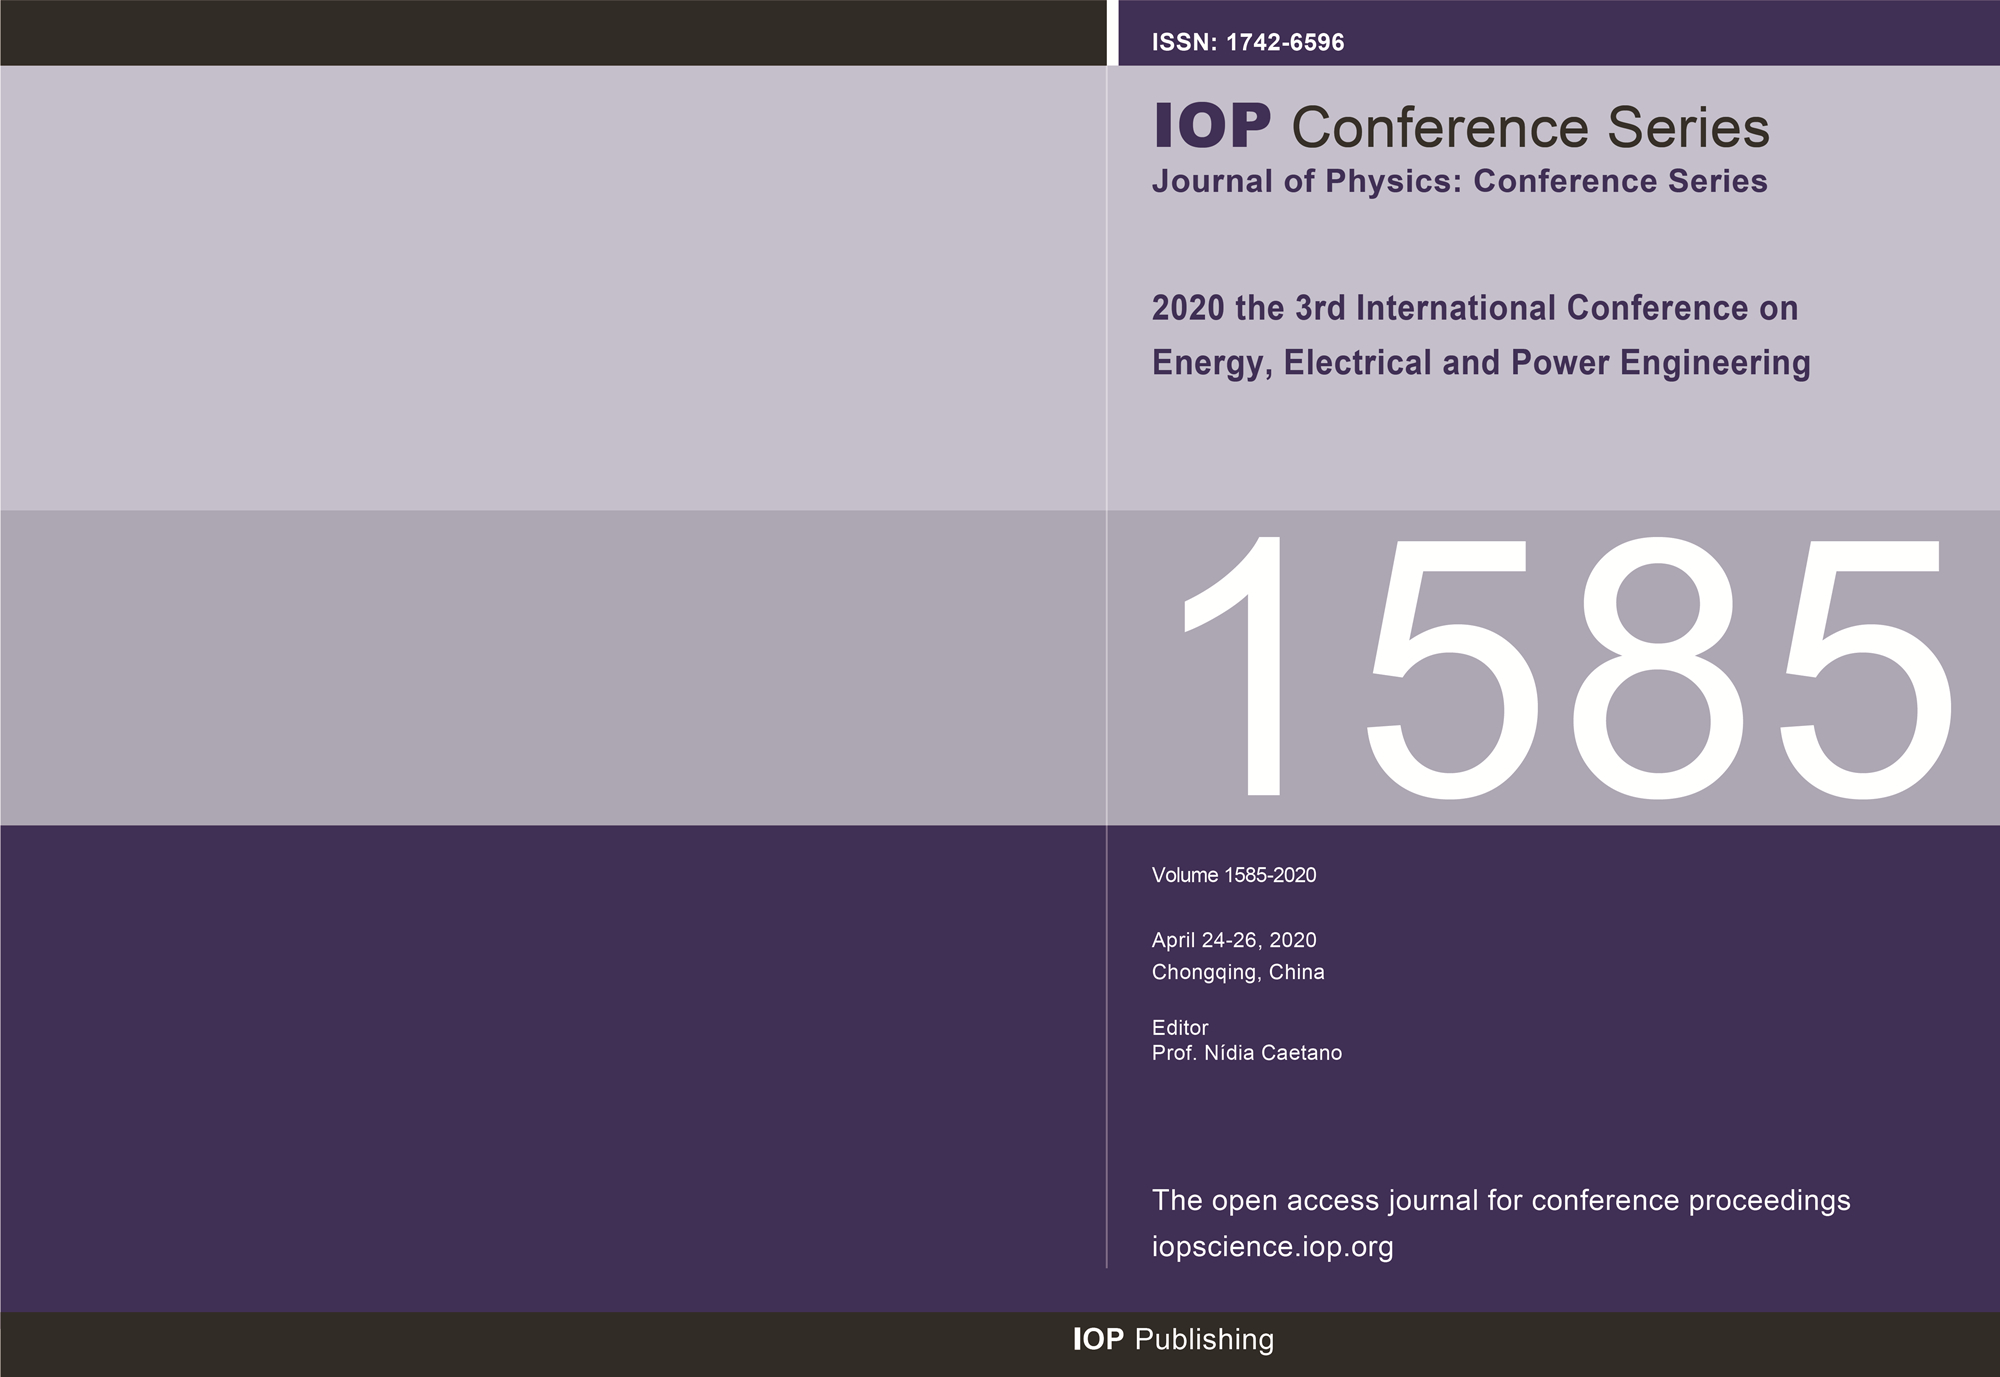Viewport: 2000px width, 1377px height.
Task: Click the April 24-26, 2020 date
Action: [1233, 940]
